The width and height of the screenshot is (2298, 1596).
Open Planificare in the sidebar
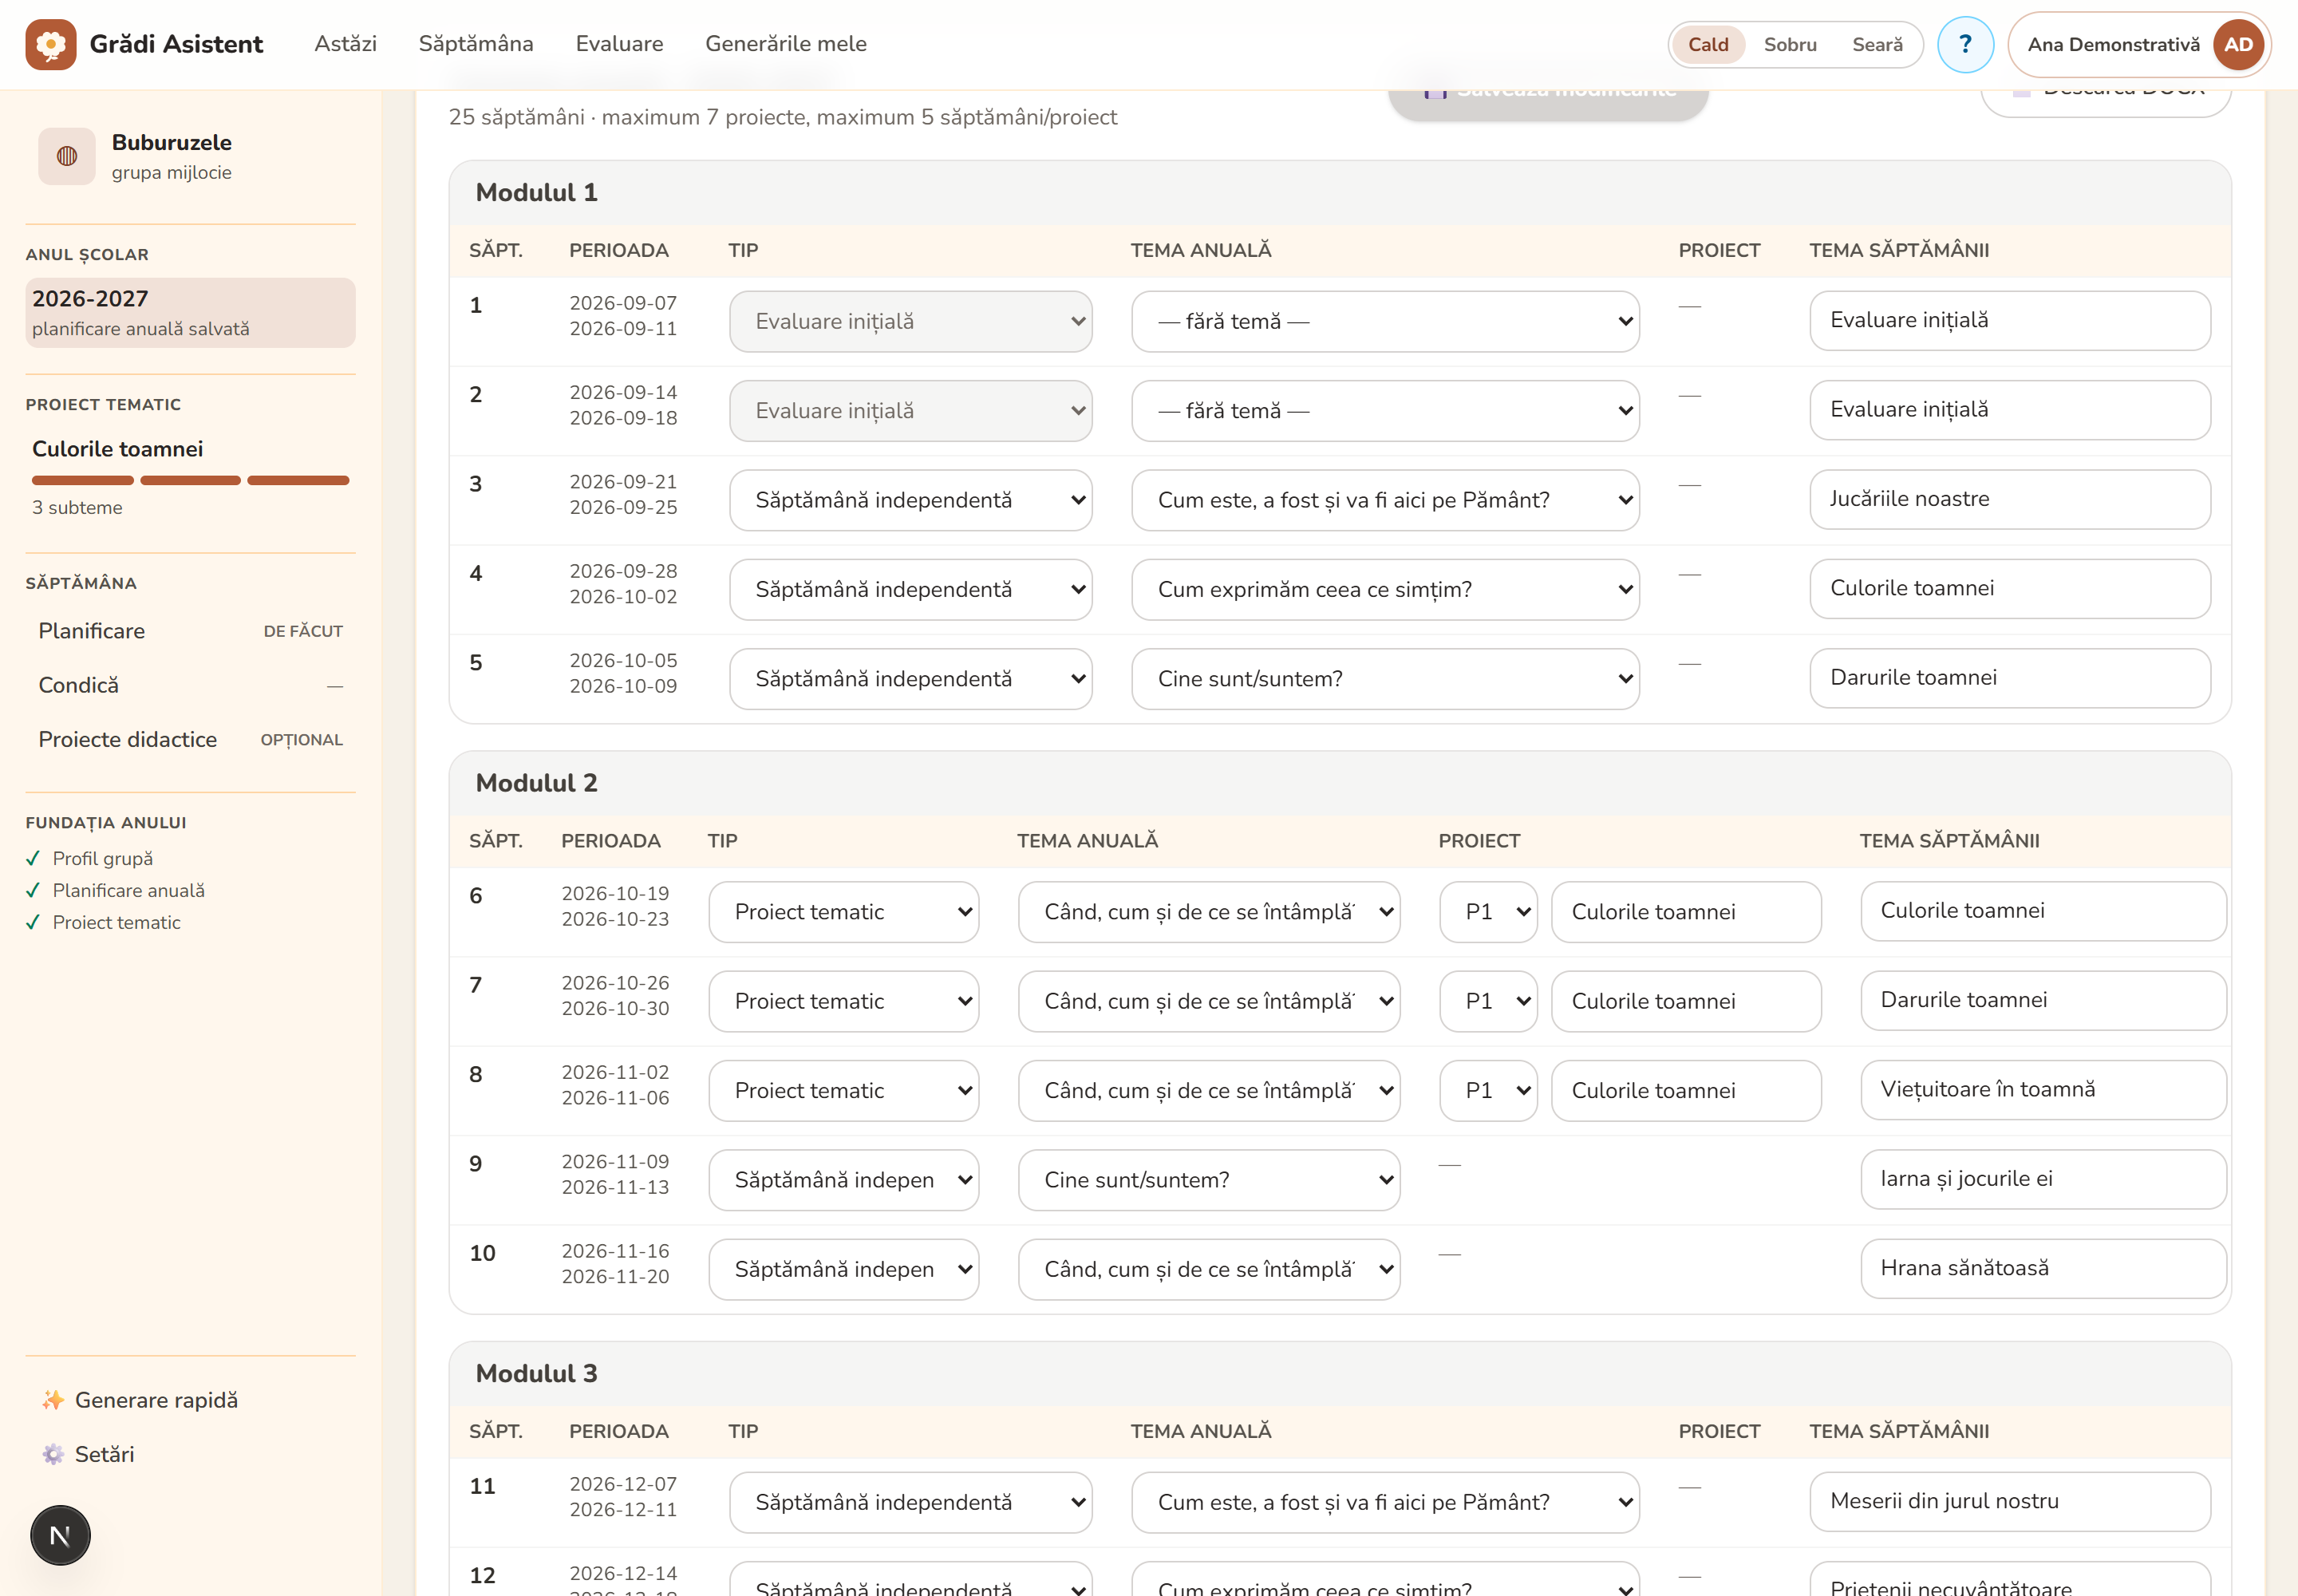click(190, 631)
